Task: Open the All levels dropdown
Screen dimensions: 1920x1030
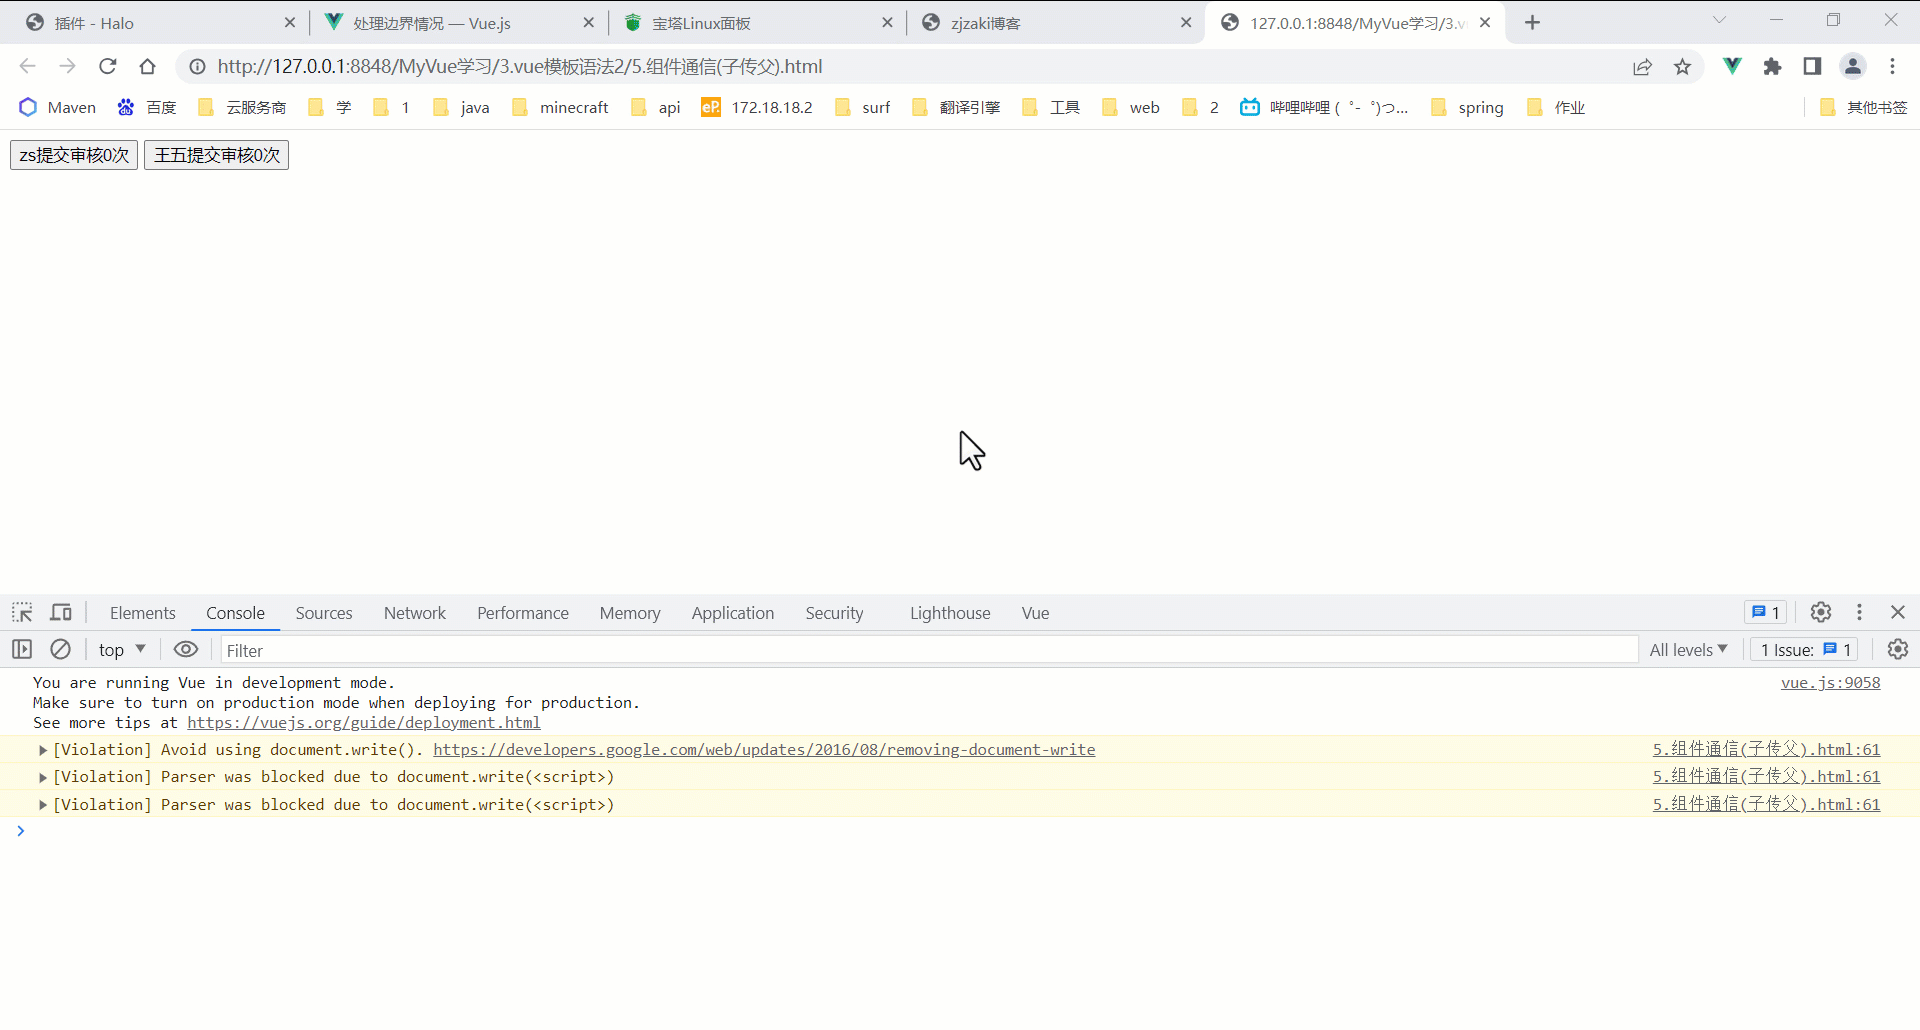Action: point(1687,649)
